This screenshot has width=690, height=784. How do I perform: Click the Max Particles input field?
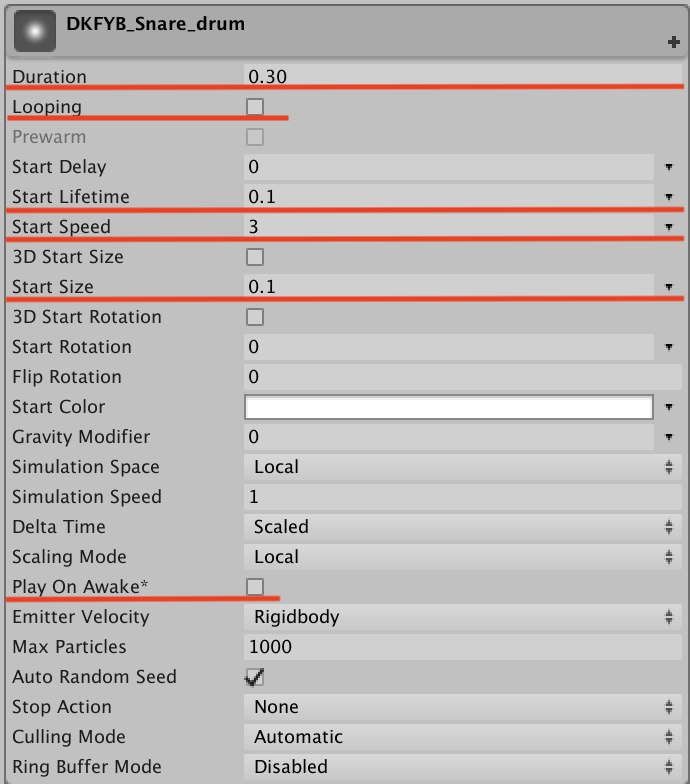click(x=460, y=647)
